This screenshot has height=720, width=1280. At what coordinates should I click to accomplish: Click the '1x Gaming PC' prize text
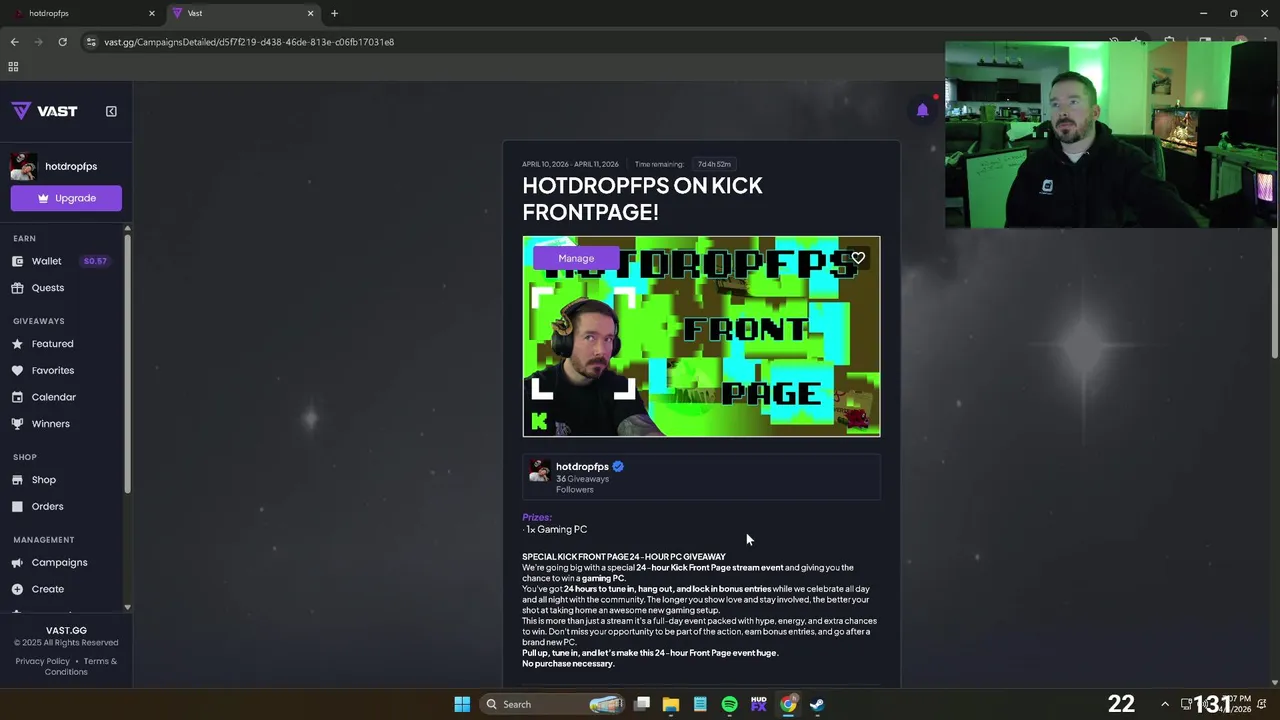556,530
